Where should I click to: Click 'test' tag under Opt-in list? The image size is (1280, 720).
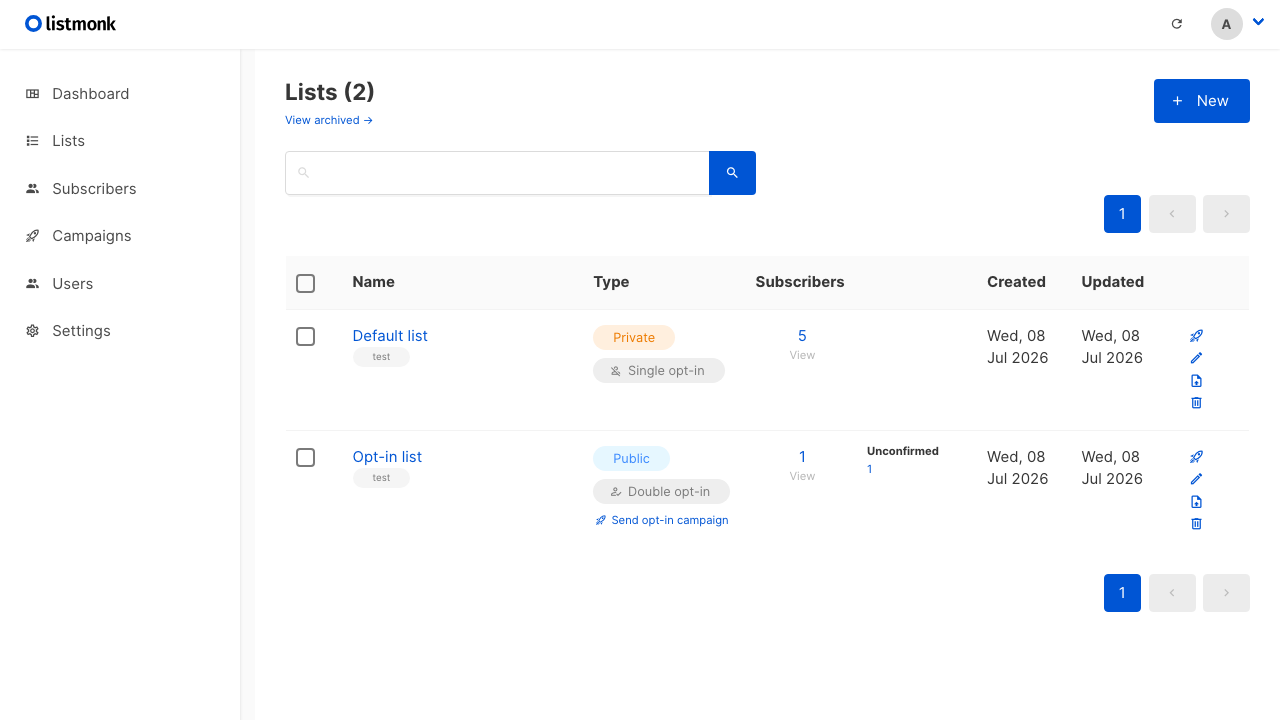381,478
